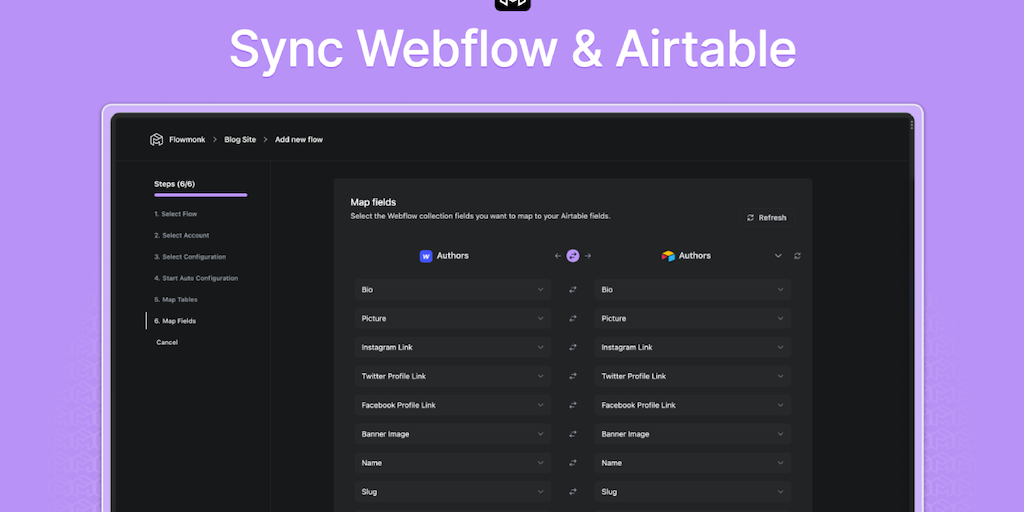Toggle sync direction for Instagram Link row
This screenshot has width=1024, height=512.
tap(573, 348)
